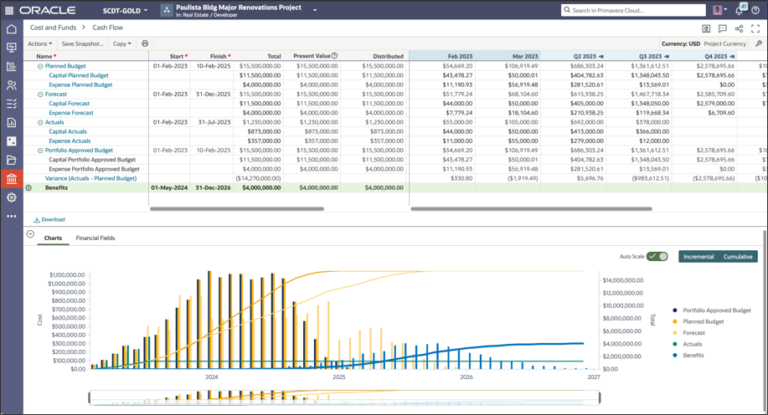Click the Save Snapshot button
This screenshot has height=415, width=768.
[81, 44]
